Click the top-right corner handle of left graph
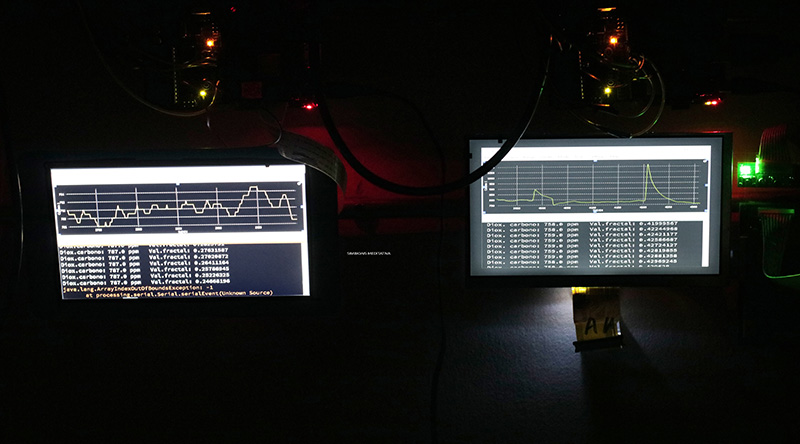 (299, 183)
